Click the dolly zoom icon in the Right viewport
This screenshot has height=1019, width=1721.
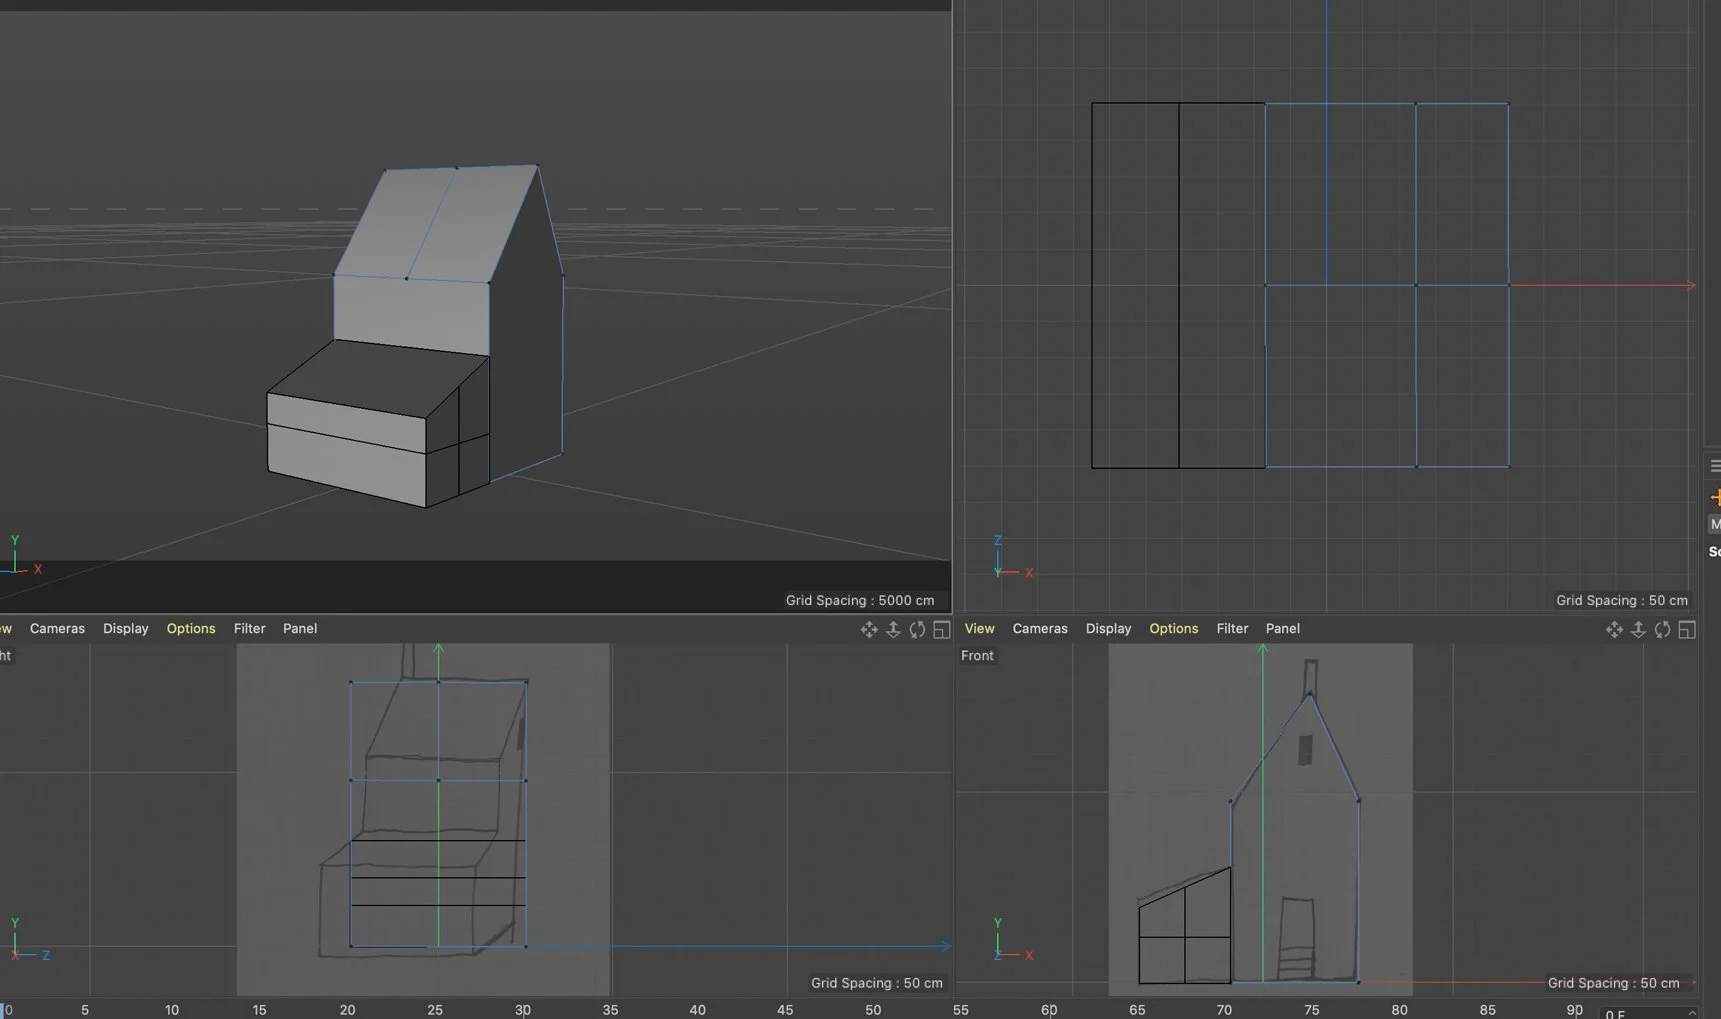click(x=893, y=629)
